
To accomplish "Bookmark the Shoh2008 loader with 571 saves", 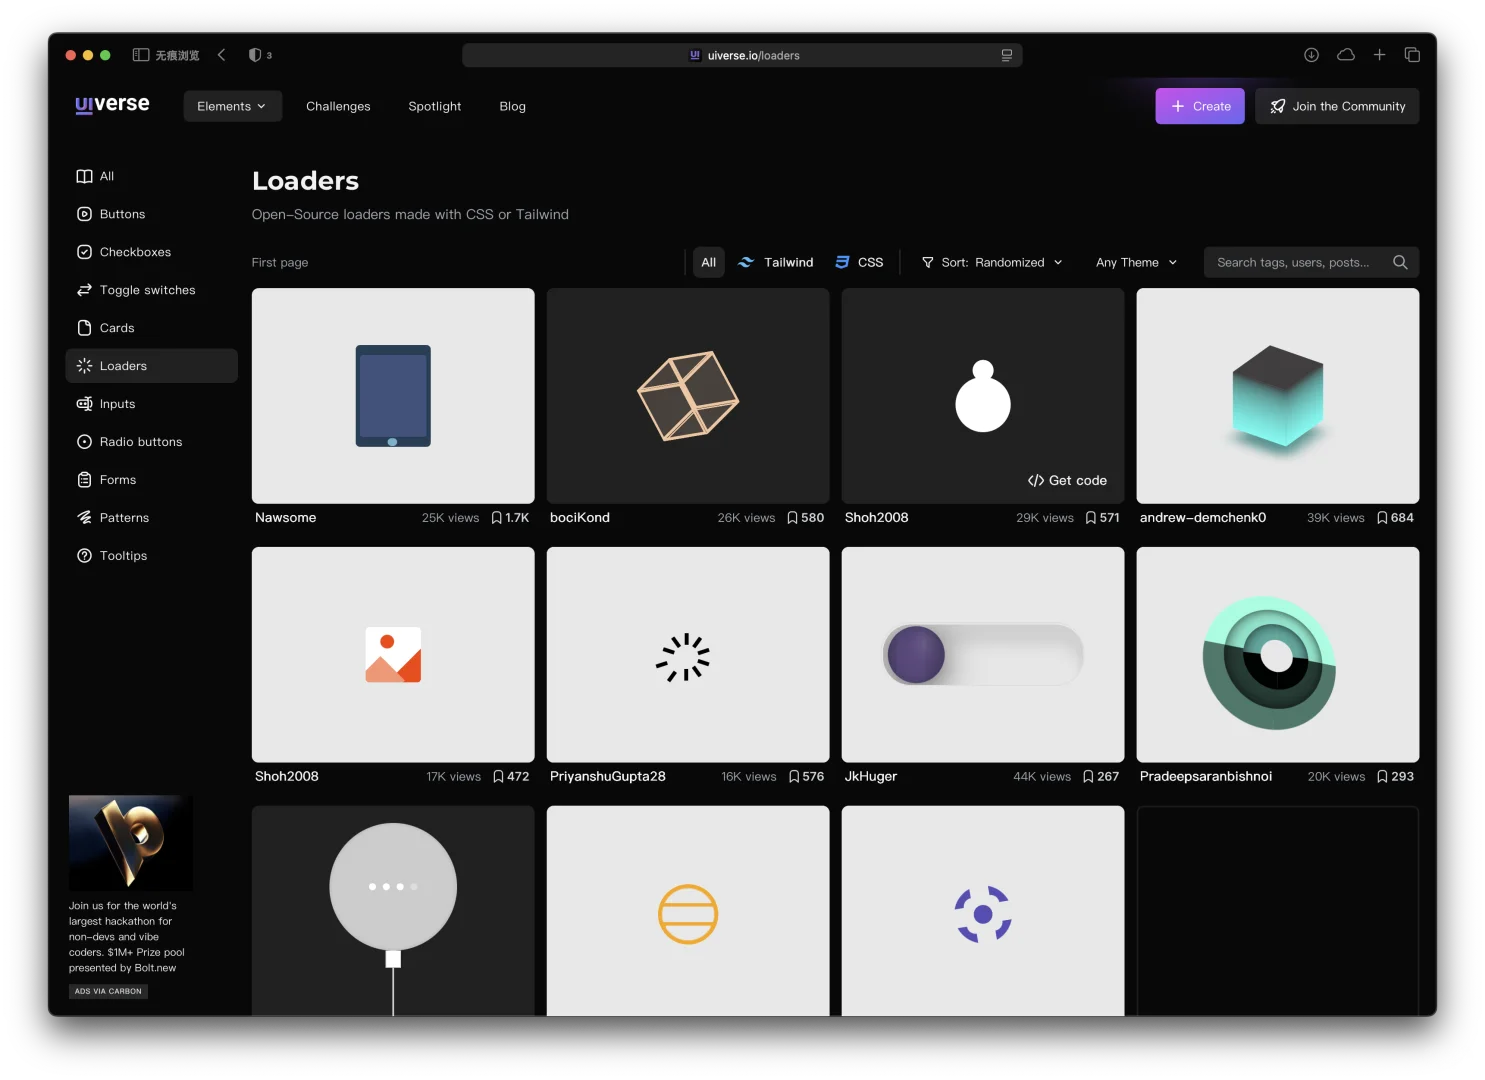I will pos(1090,518).
